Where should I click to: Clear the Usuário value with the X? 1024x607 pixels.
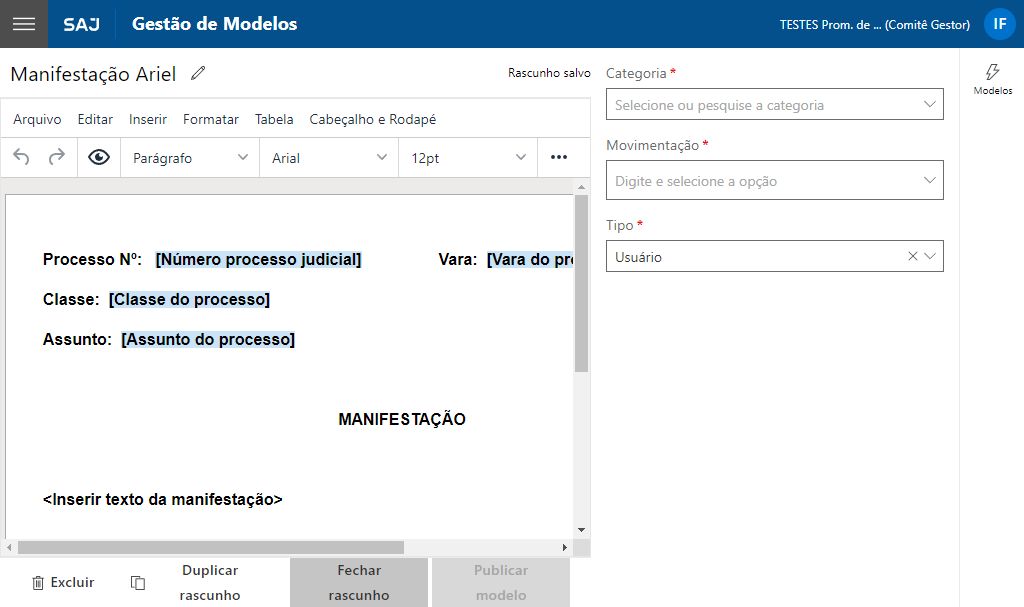coord(912,257)
